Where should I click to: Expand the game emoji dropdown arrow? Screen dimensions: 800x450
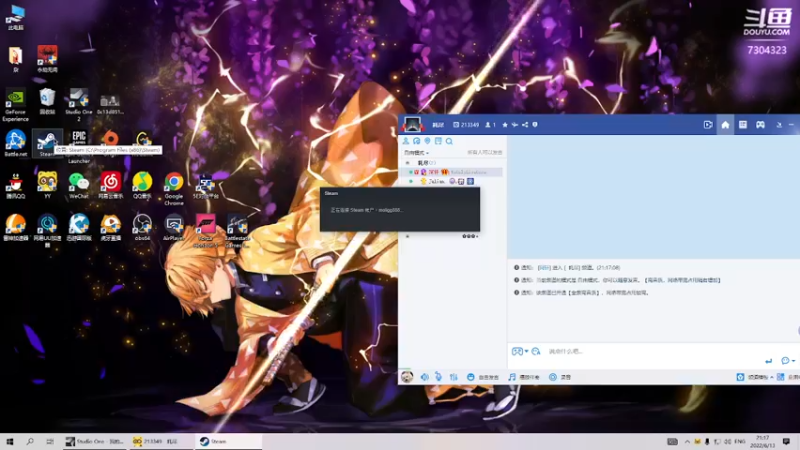527,352
